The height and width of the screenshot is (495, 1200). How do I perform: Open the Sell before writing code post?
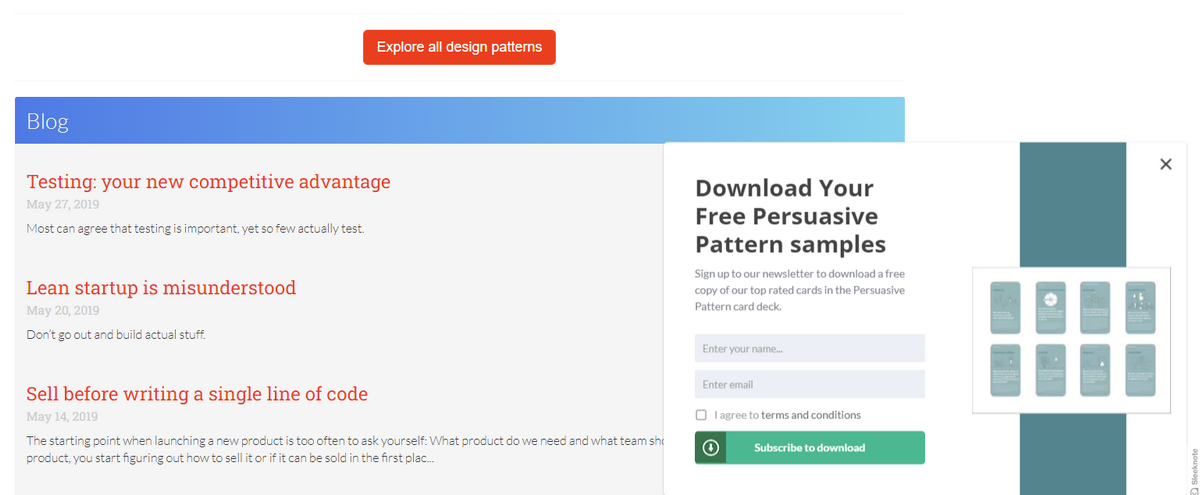[197, 394]
